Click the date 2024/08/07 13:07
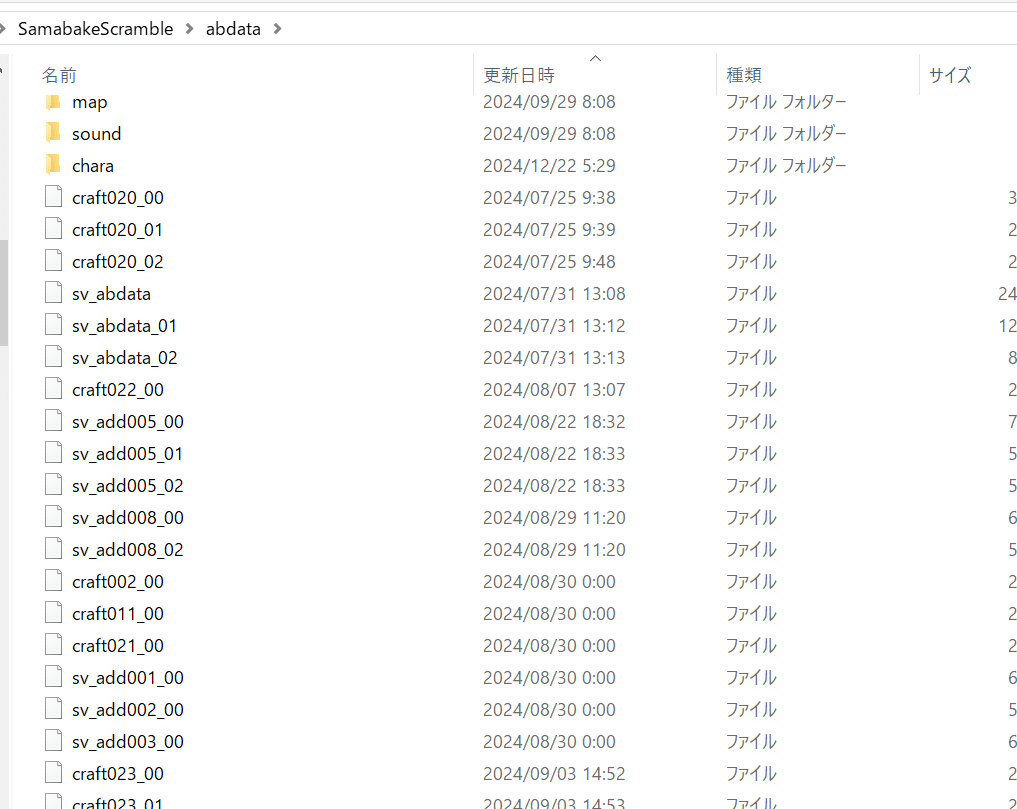Screen dimensions: 1017x809 tap(554, 390)
